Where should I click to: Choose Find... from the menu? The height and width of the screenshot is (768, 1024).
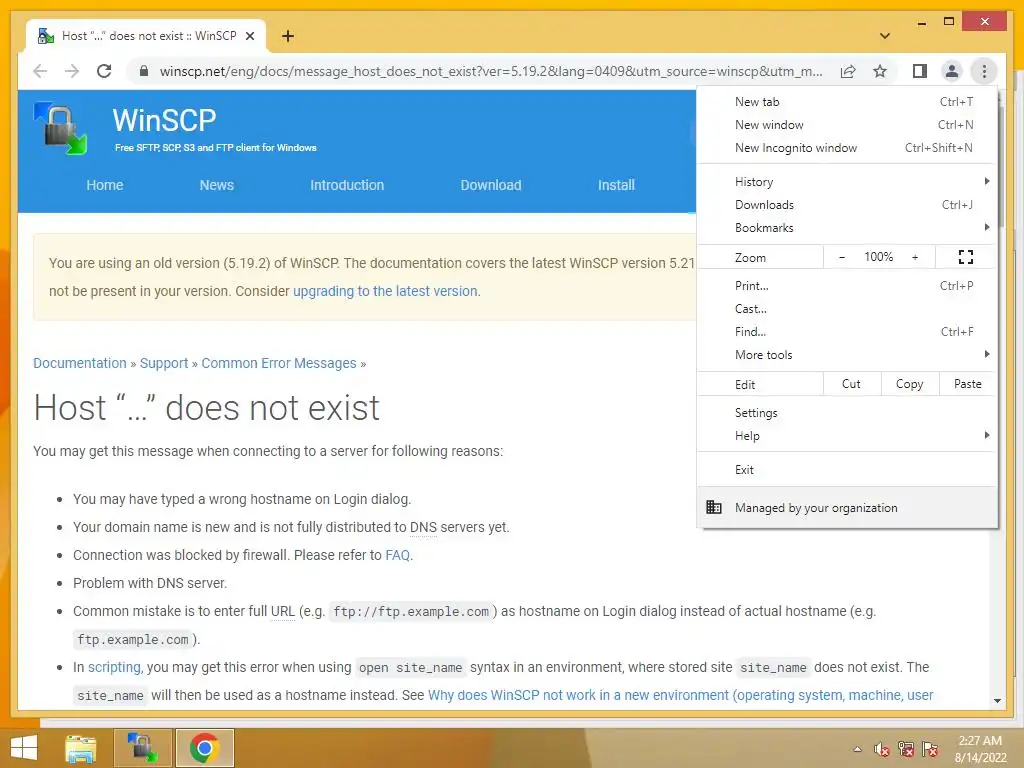pos(847,331)
